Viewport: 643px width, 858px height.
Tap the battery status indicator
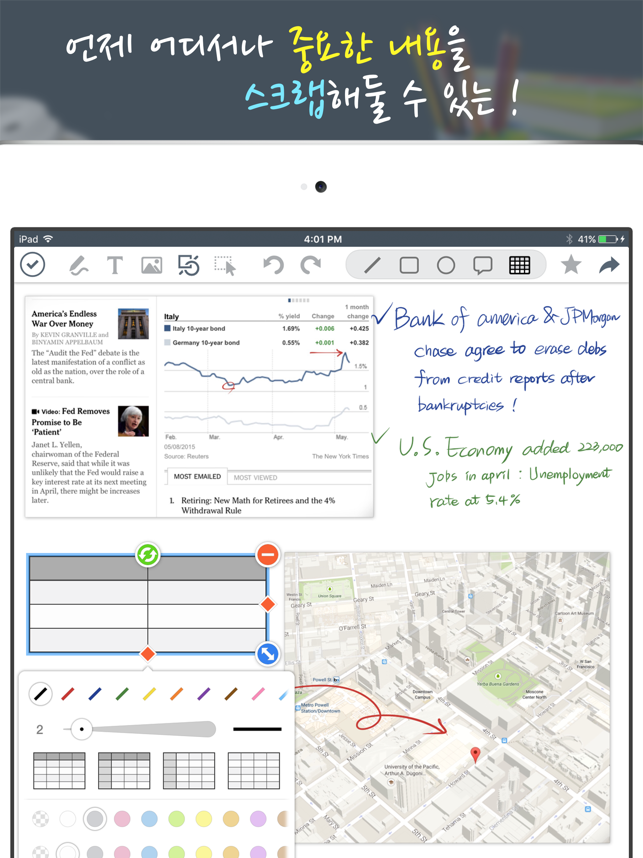tap(607, 239)
